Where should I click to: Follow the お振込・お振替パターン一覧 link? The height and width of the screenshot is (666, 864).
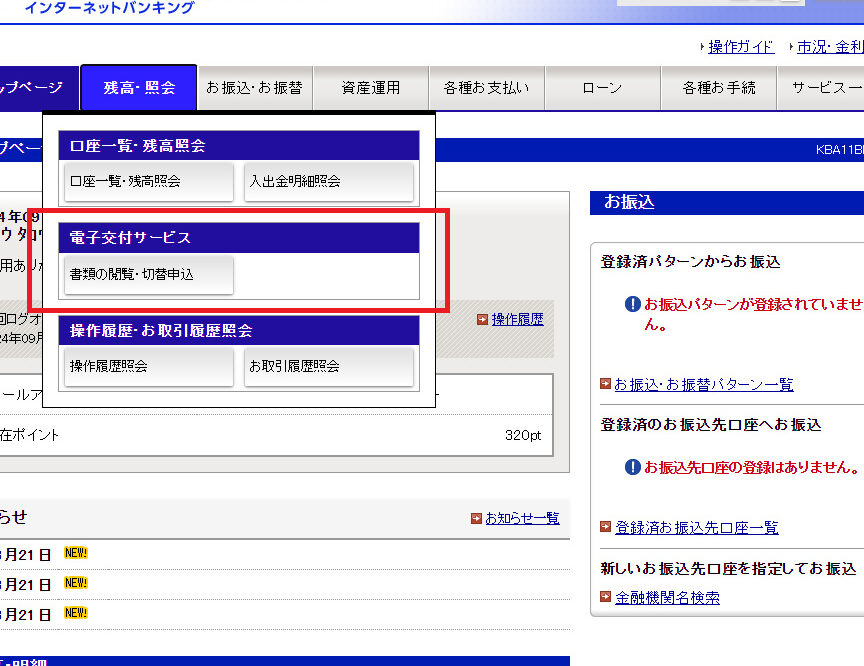(703, 384)
